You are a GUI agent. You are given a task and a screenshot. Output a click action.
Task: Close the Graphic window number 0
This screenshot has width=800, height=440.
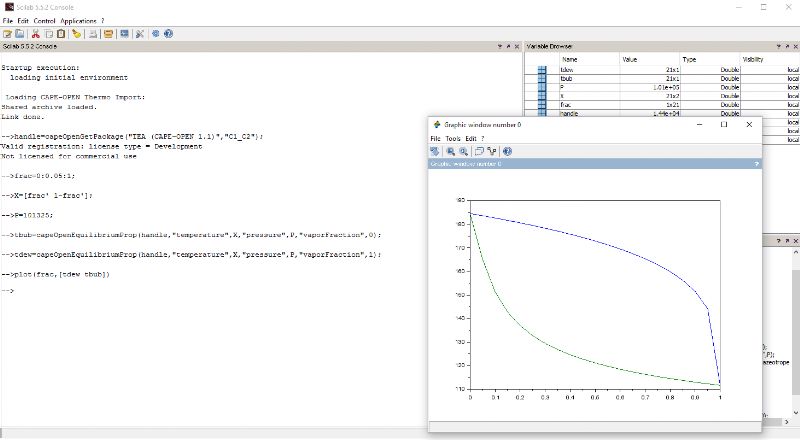749,125
